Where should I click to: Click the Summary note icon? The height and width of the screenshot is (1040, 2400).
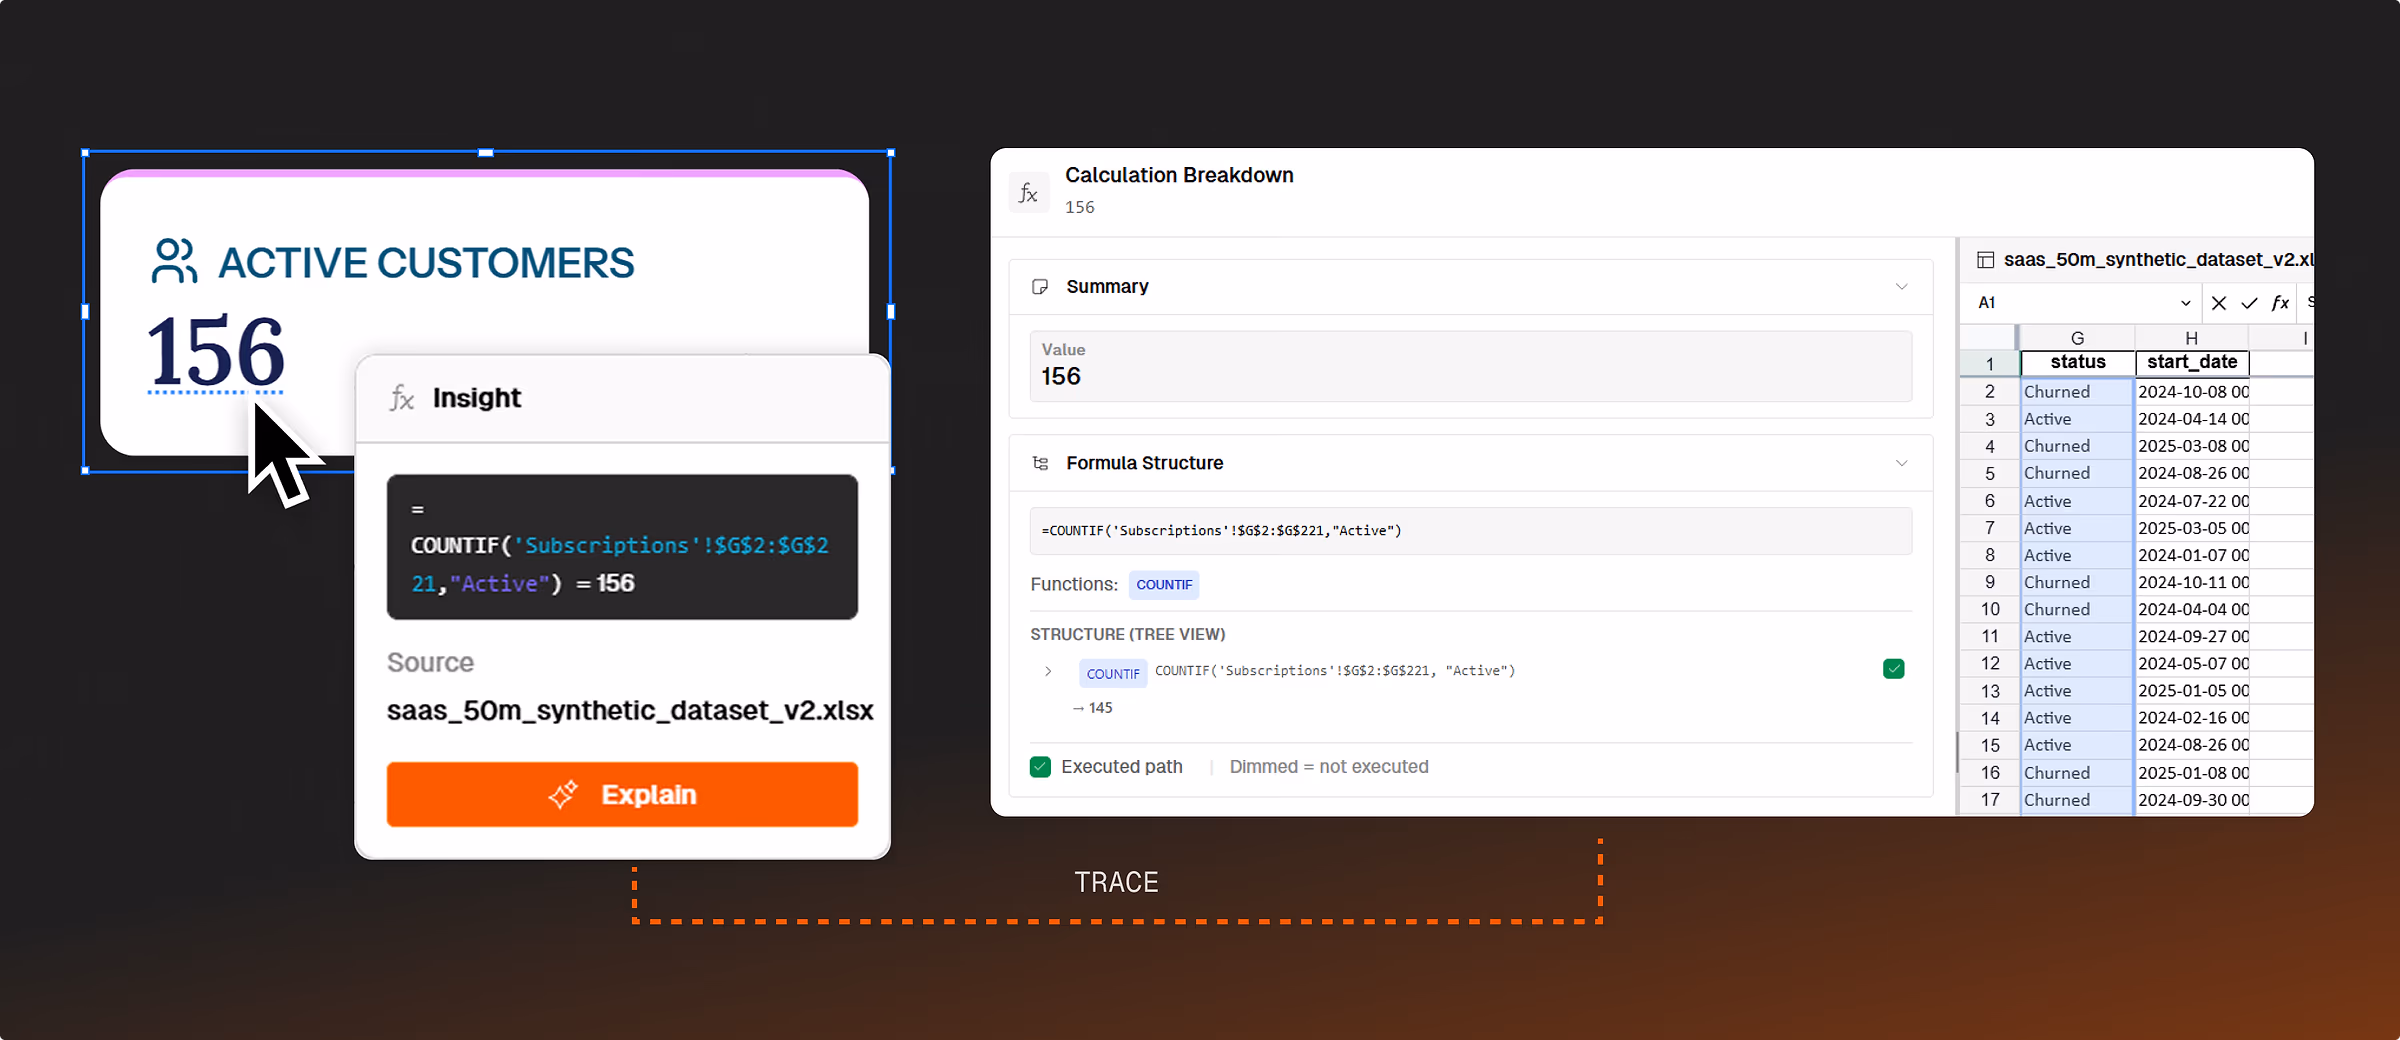[x=1040, y=287]
